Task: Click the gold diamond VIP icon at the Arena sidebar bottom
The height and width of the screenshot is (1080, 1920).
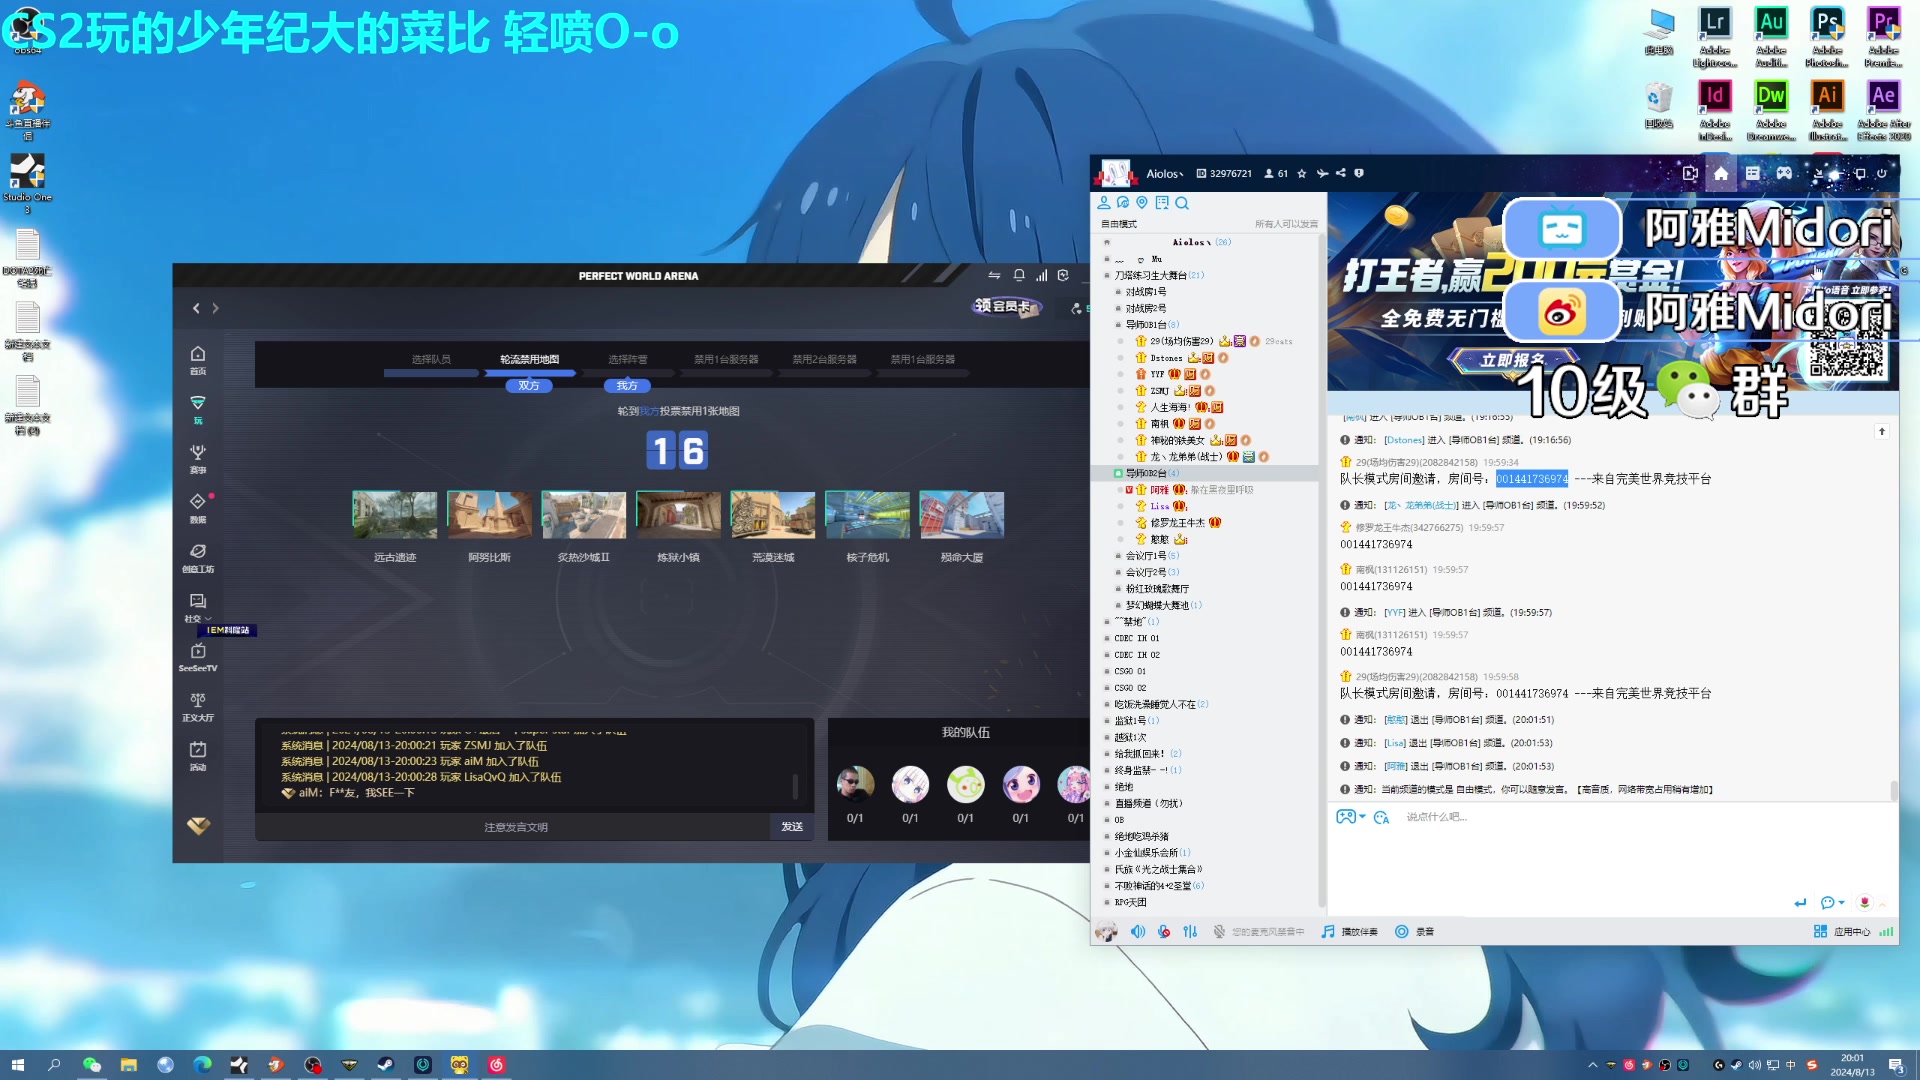Action: pyautogui.click(x=198, y=826)
